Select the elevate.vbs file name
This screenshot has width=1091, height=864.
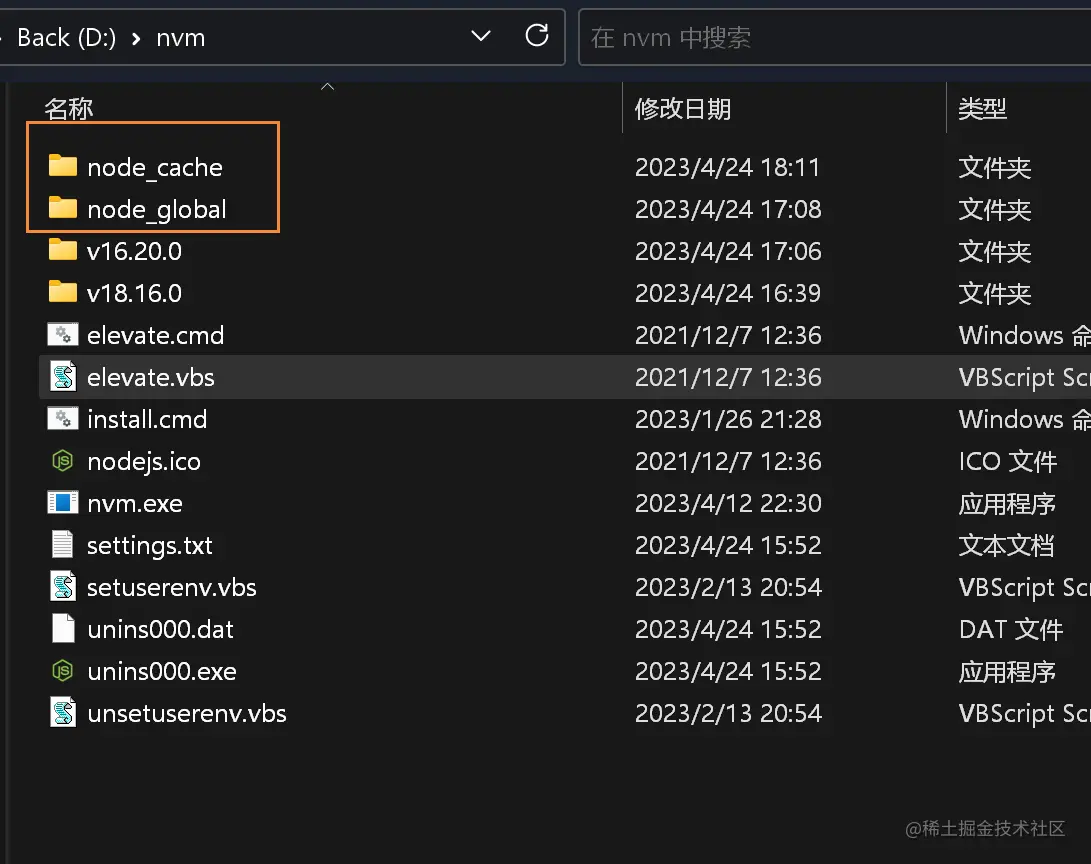[150, 377]
